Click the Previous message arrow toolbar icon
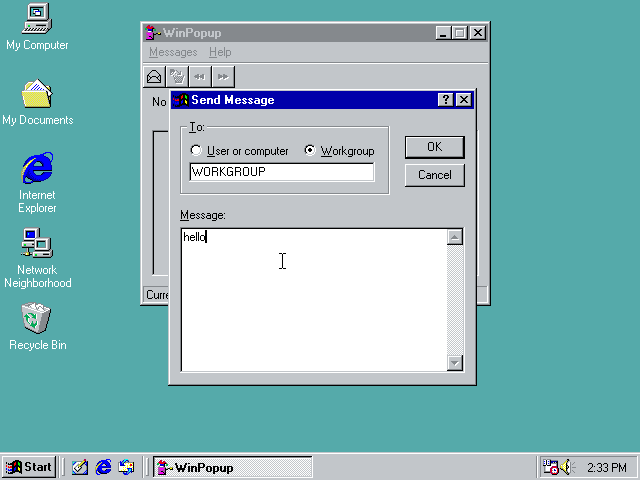 [x=200, y=77]
